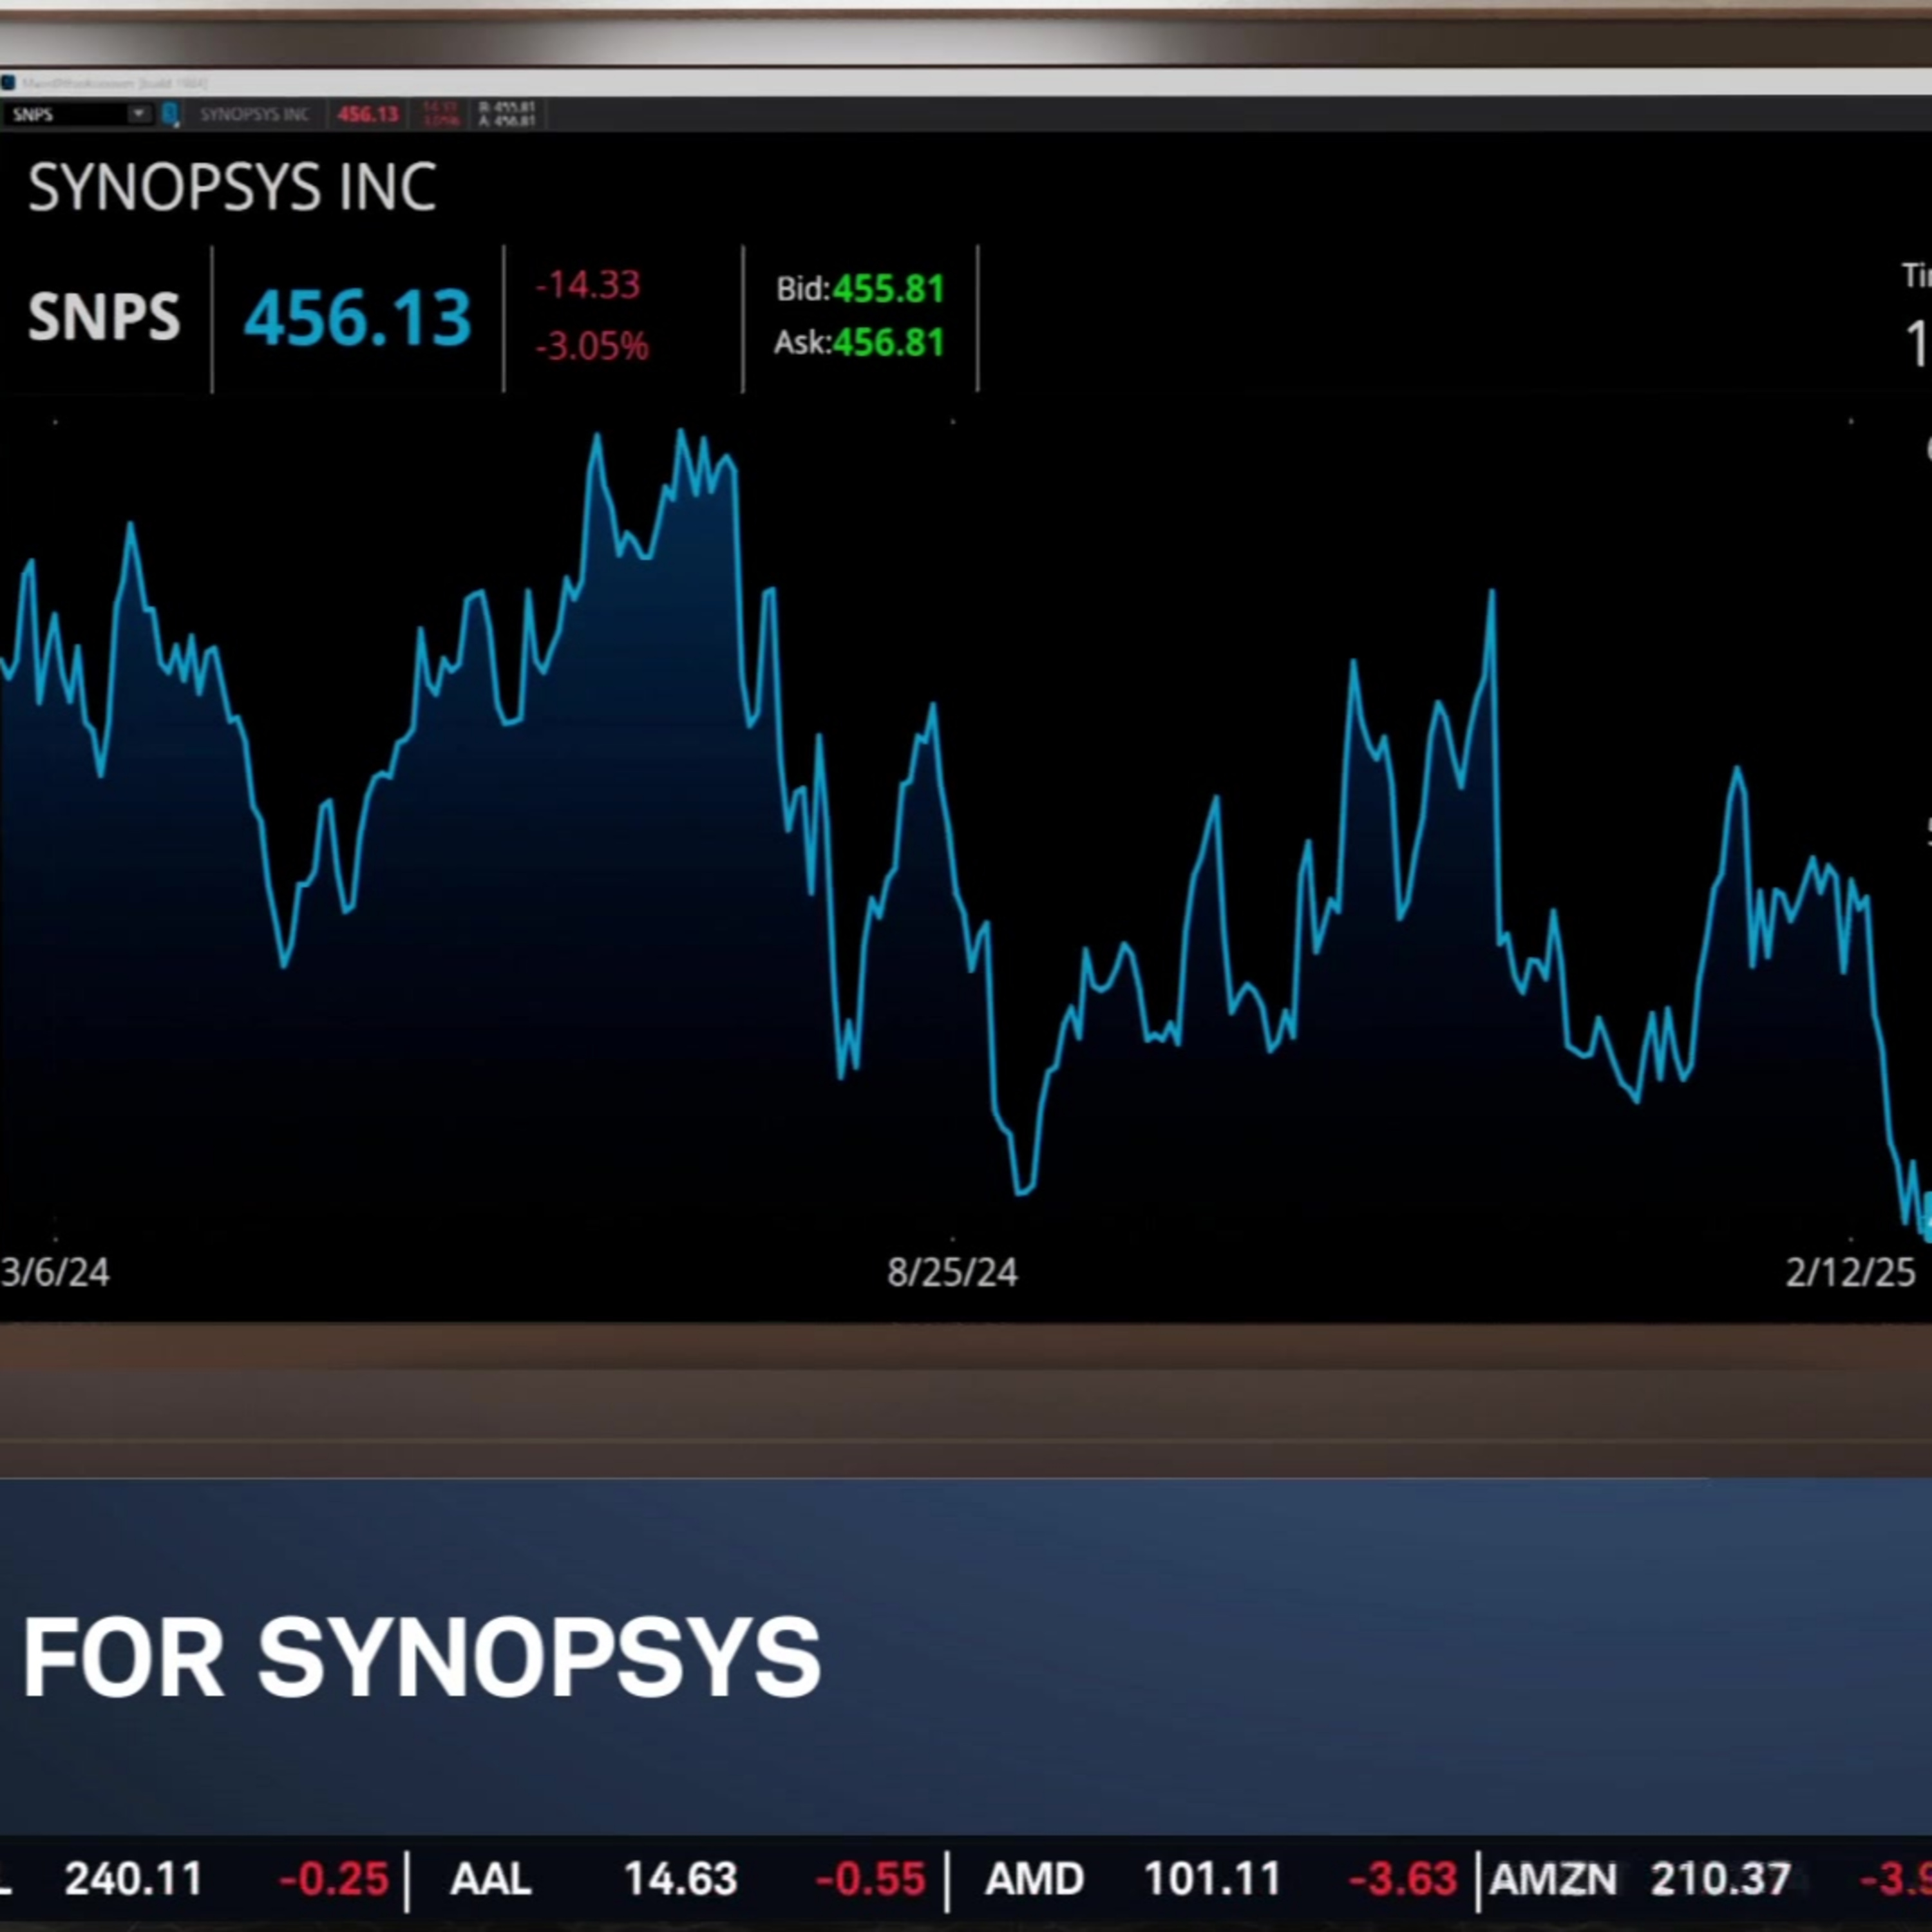Click the large SNPS ticker label
The image size is (1932, 1932).
(x=104, y=317)
